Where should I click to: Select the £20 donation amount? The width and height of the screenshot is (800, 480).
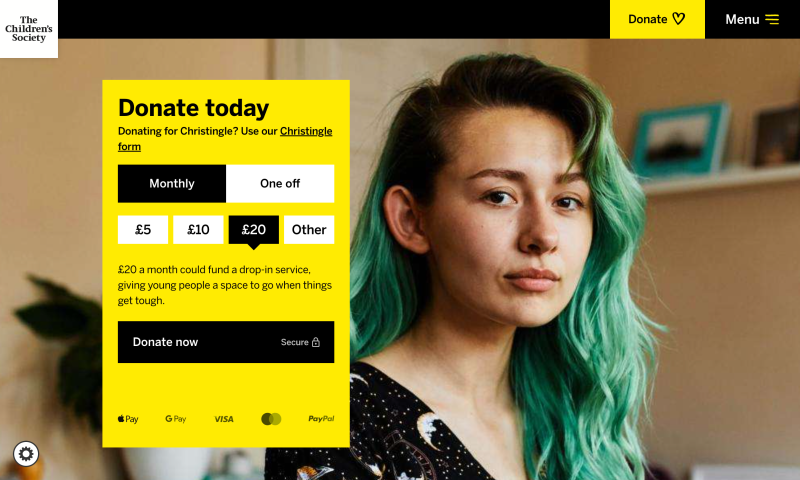254,230
